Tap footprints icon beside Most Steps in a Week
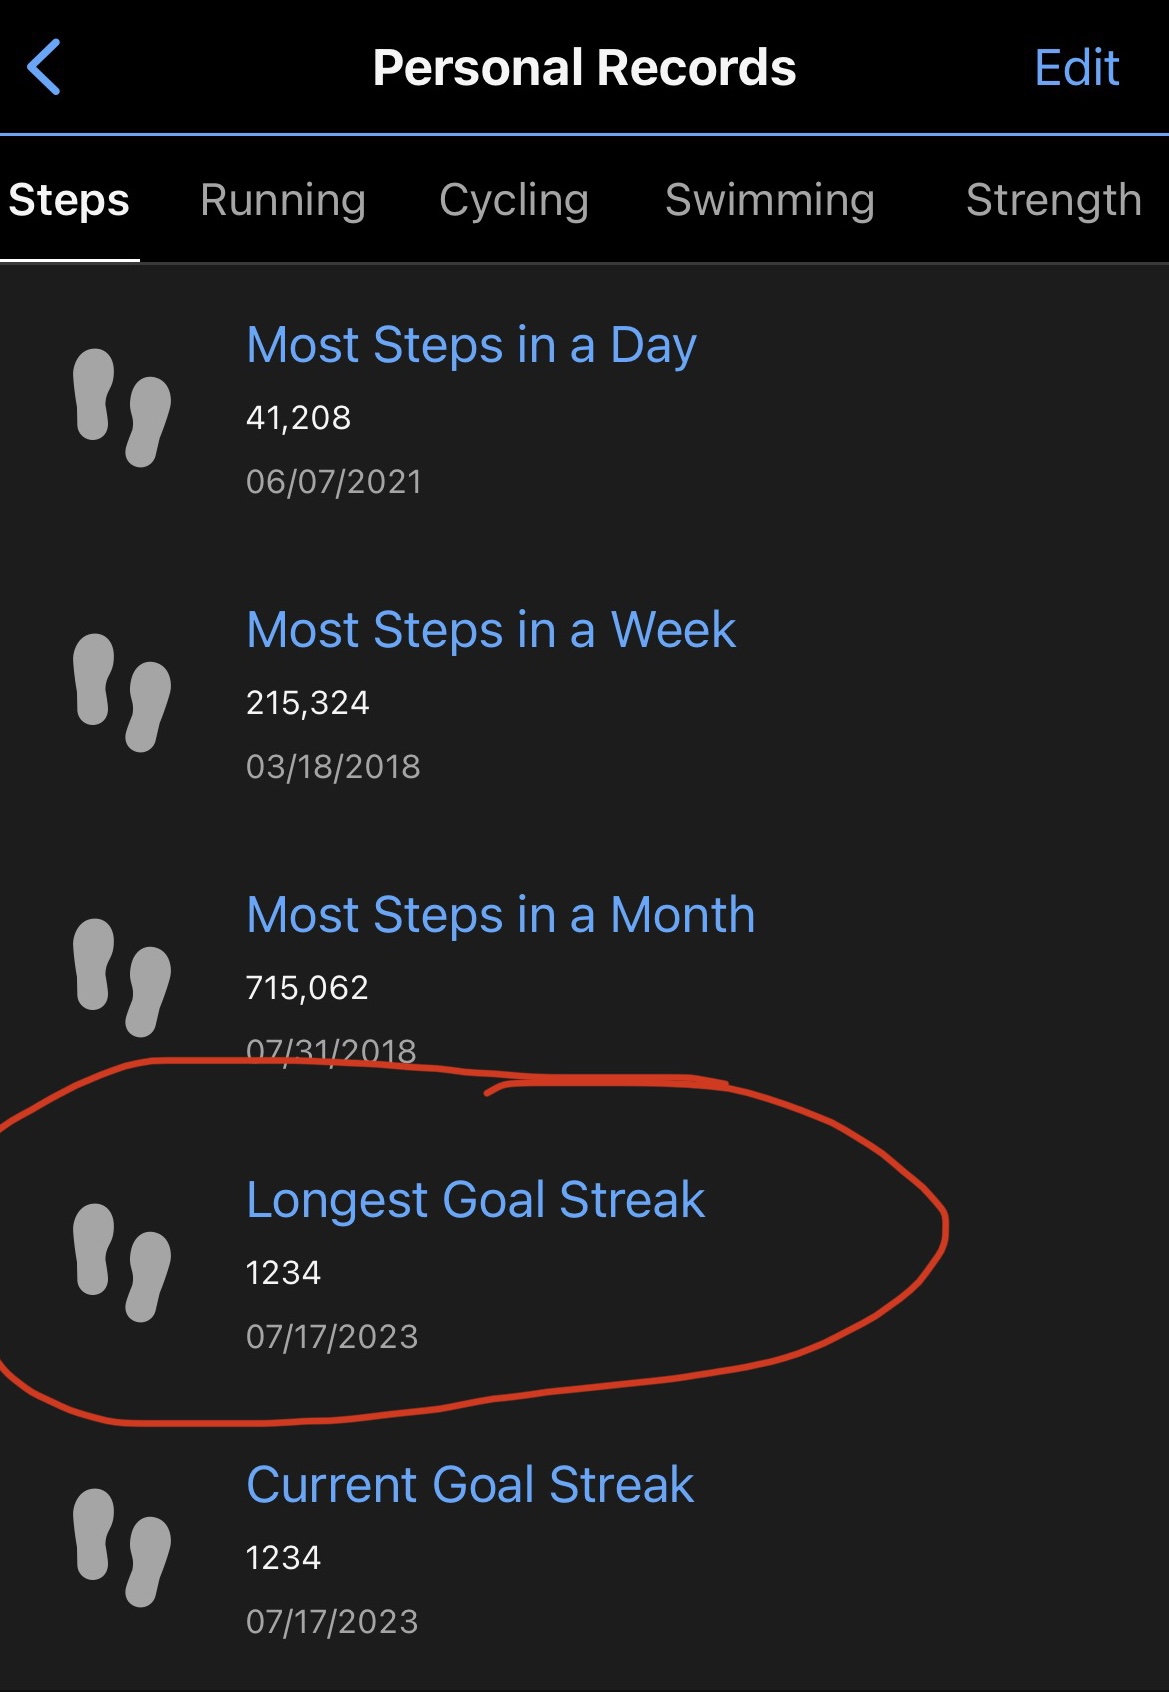 coord(122,692)
